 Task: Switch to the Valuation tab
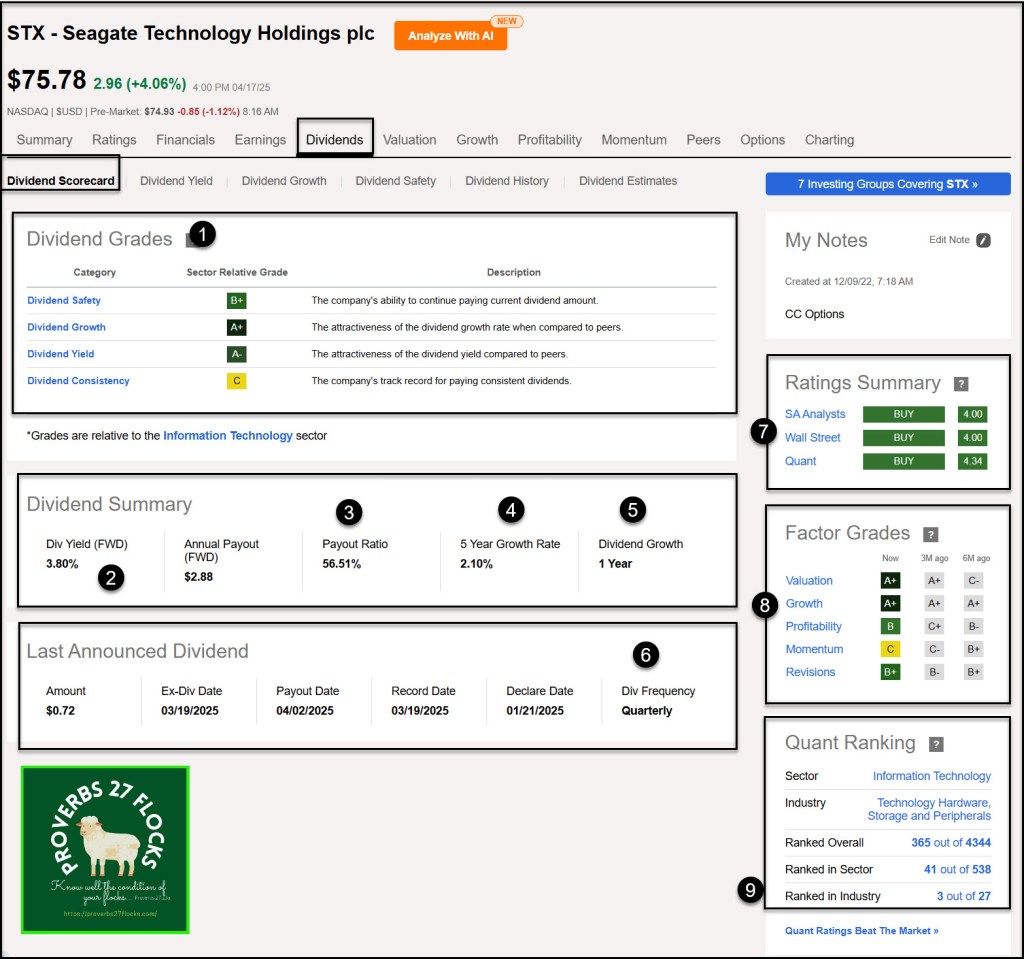(409, 140)
